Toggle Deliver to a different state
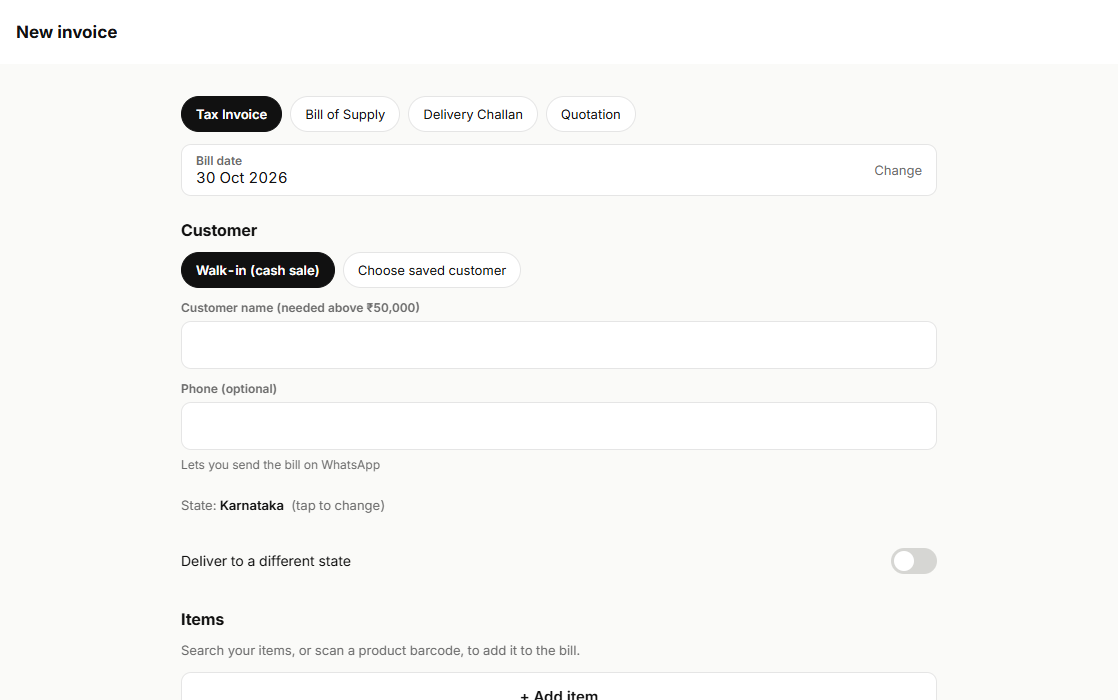 tap(913, 561)
